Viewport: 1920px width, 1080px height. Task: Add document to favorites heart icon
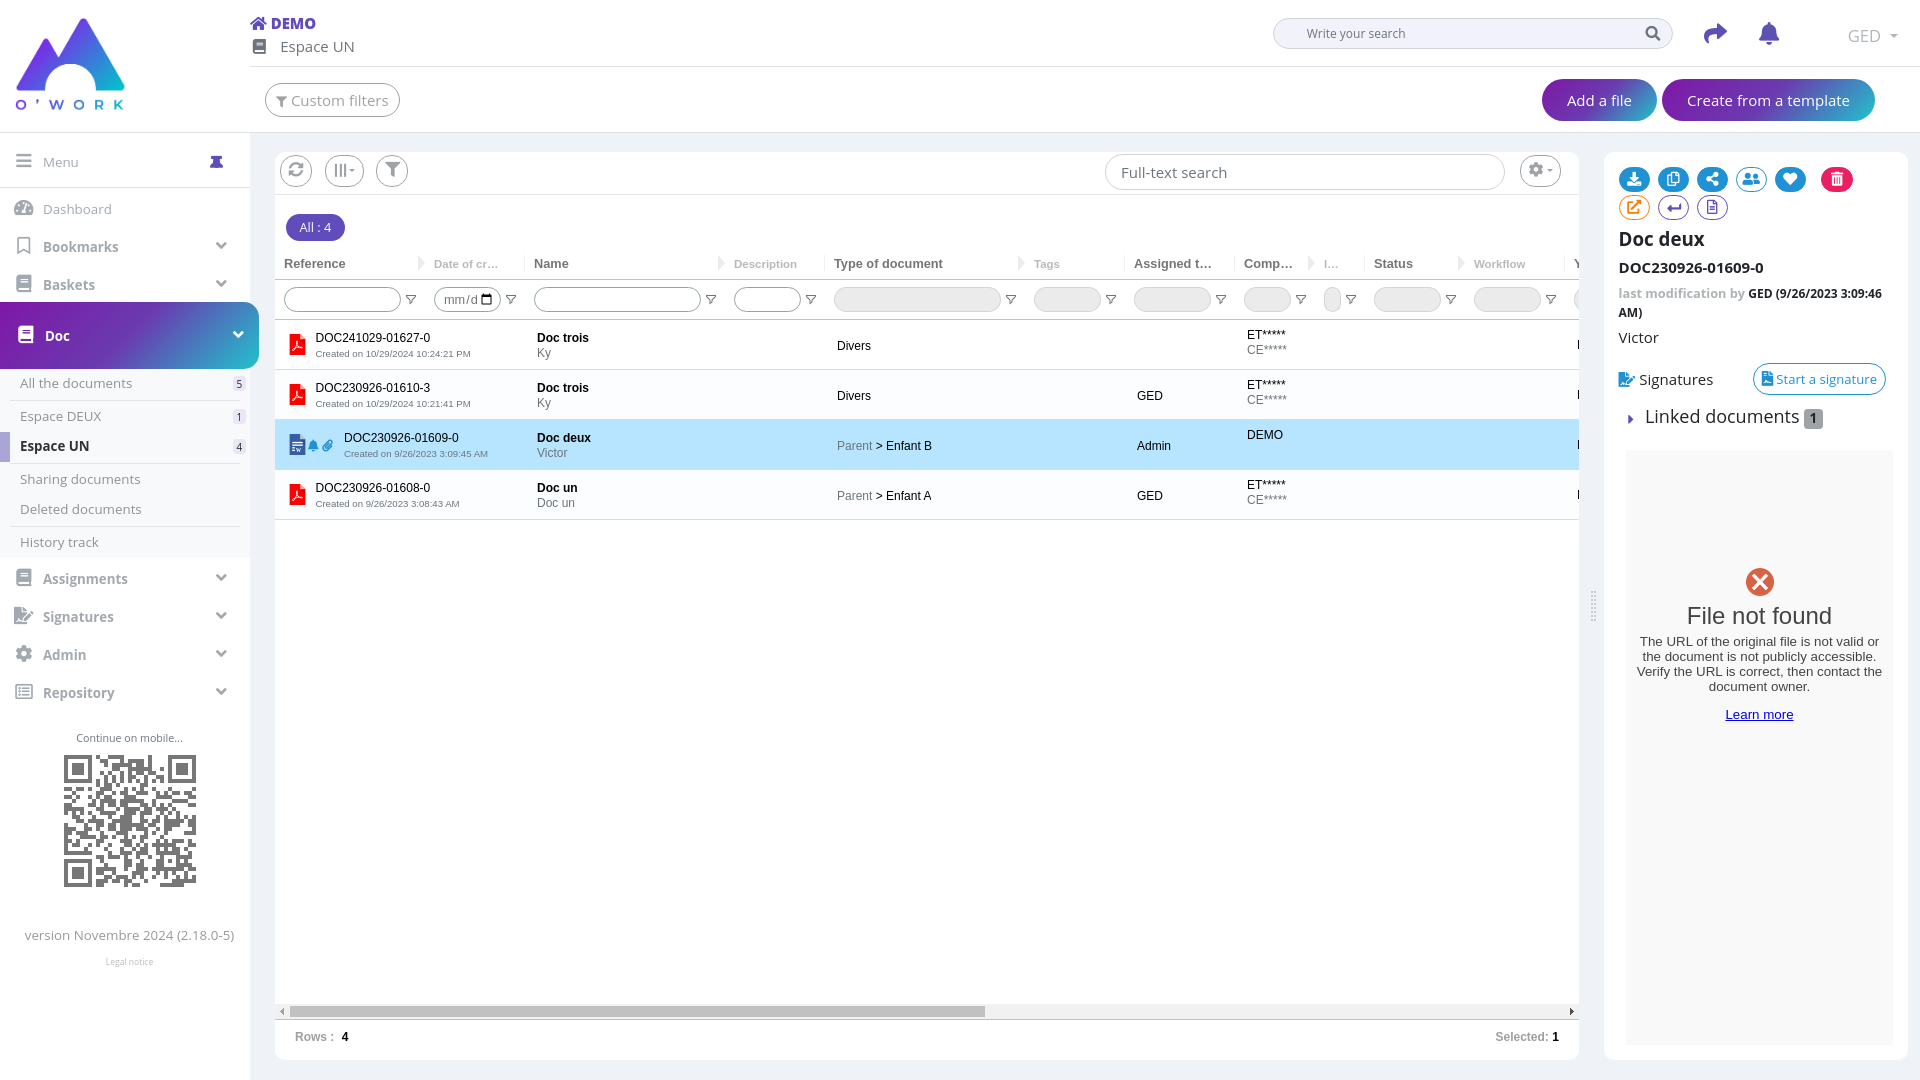(1790, 180)
